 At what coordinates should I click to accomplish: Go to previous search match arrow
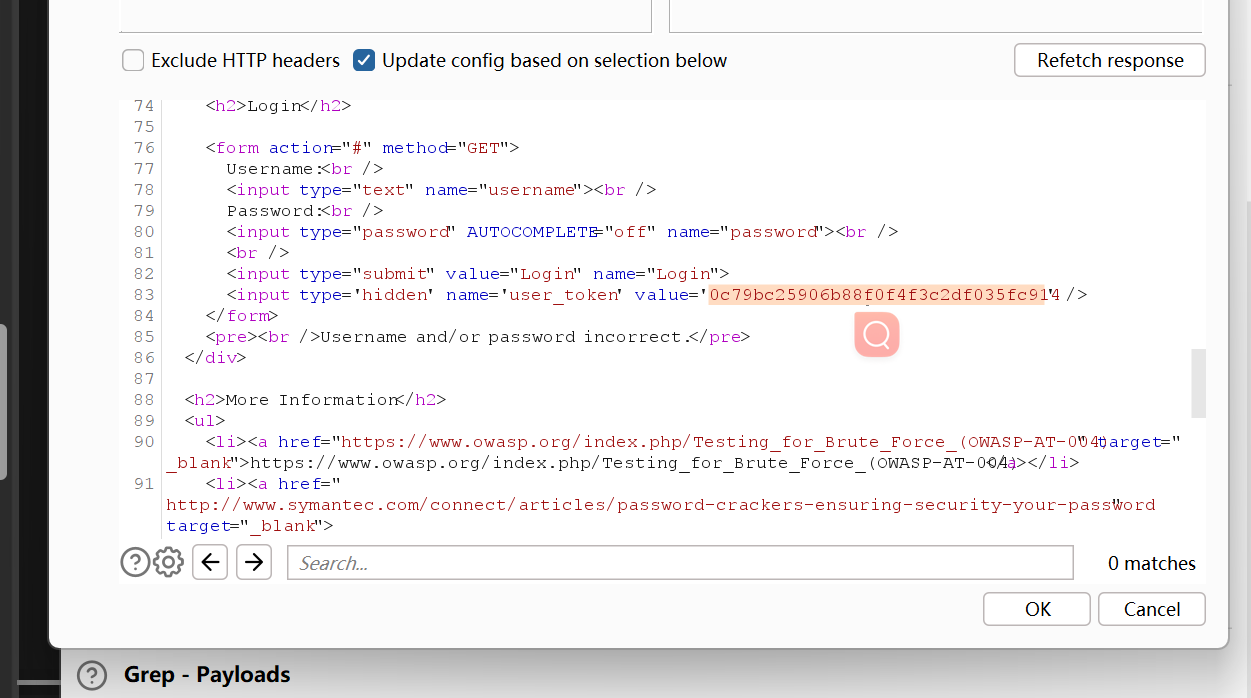pyautogui.click(x=210, y=562)
